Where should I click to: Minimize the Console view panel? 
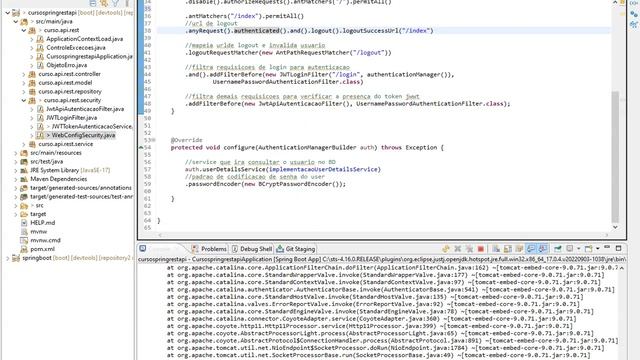pos(607,248)
